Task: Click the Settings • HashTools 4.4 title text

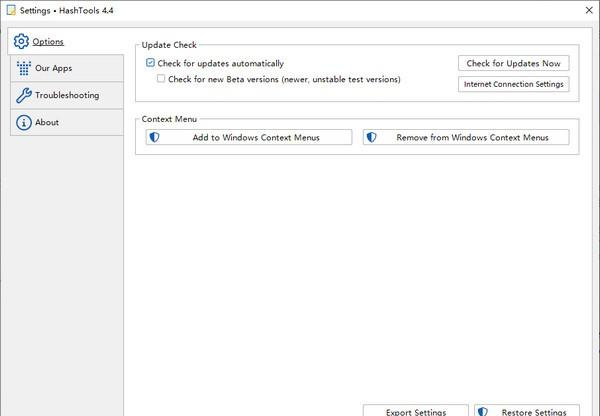Action: (67, 10)
